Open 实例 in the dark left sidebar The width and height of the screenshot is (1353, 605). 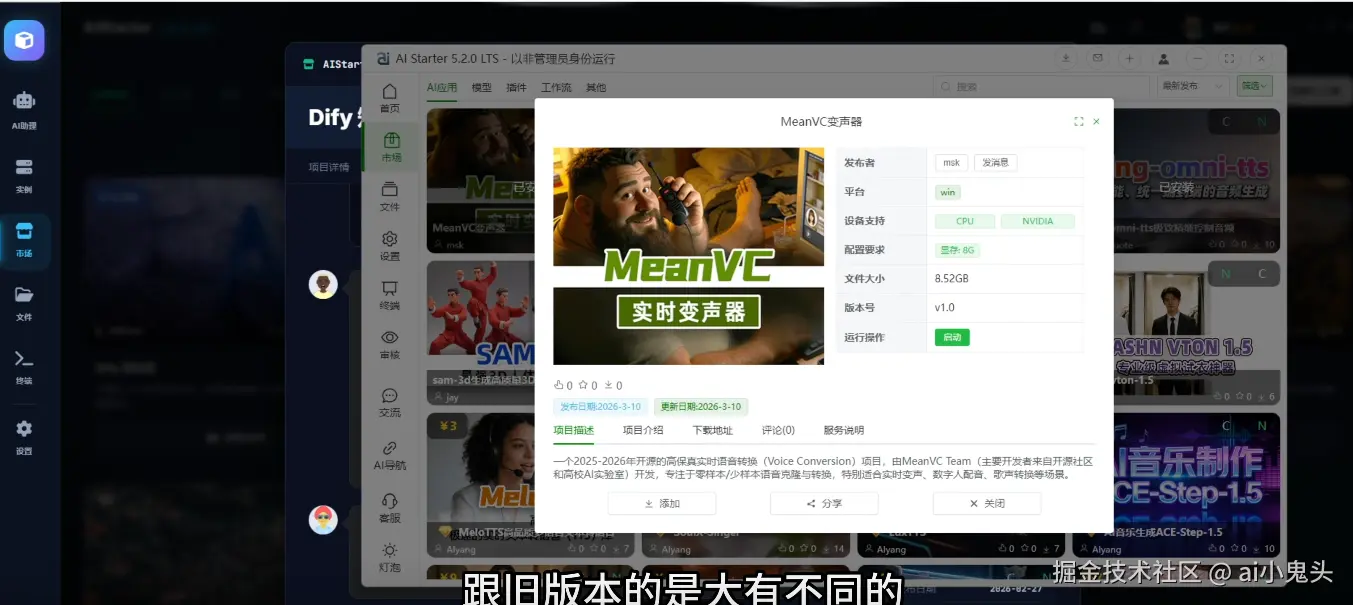point(24,174)
